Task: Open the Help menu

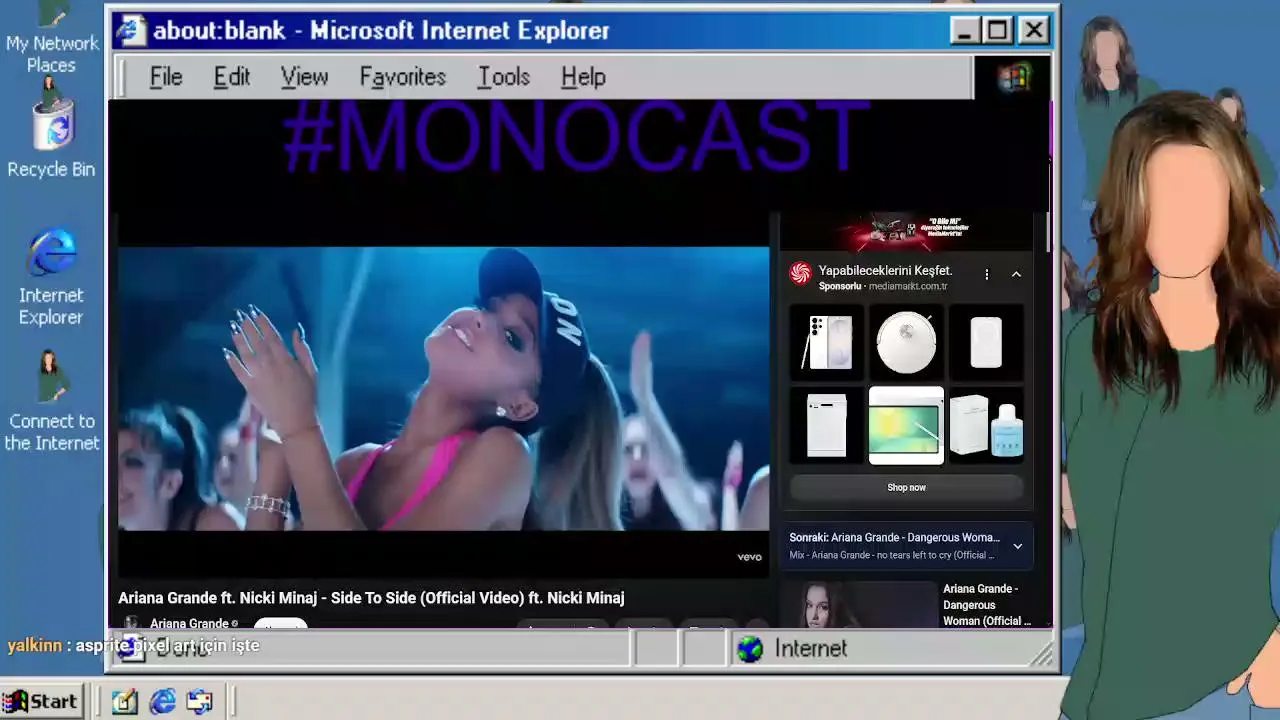Action: pyautogui.click(x=583, y=77)
